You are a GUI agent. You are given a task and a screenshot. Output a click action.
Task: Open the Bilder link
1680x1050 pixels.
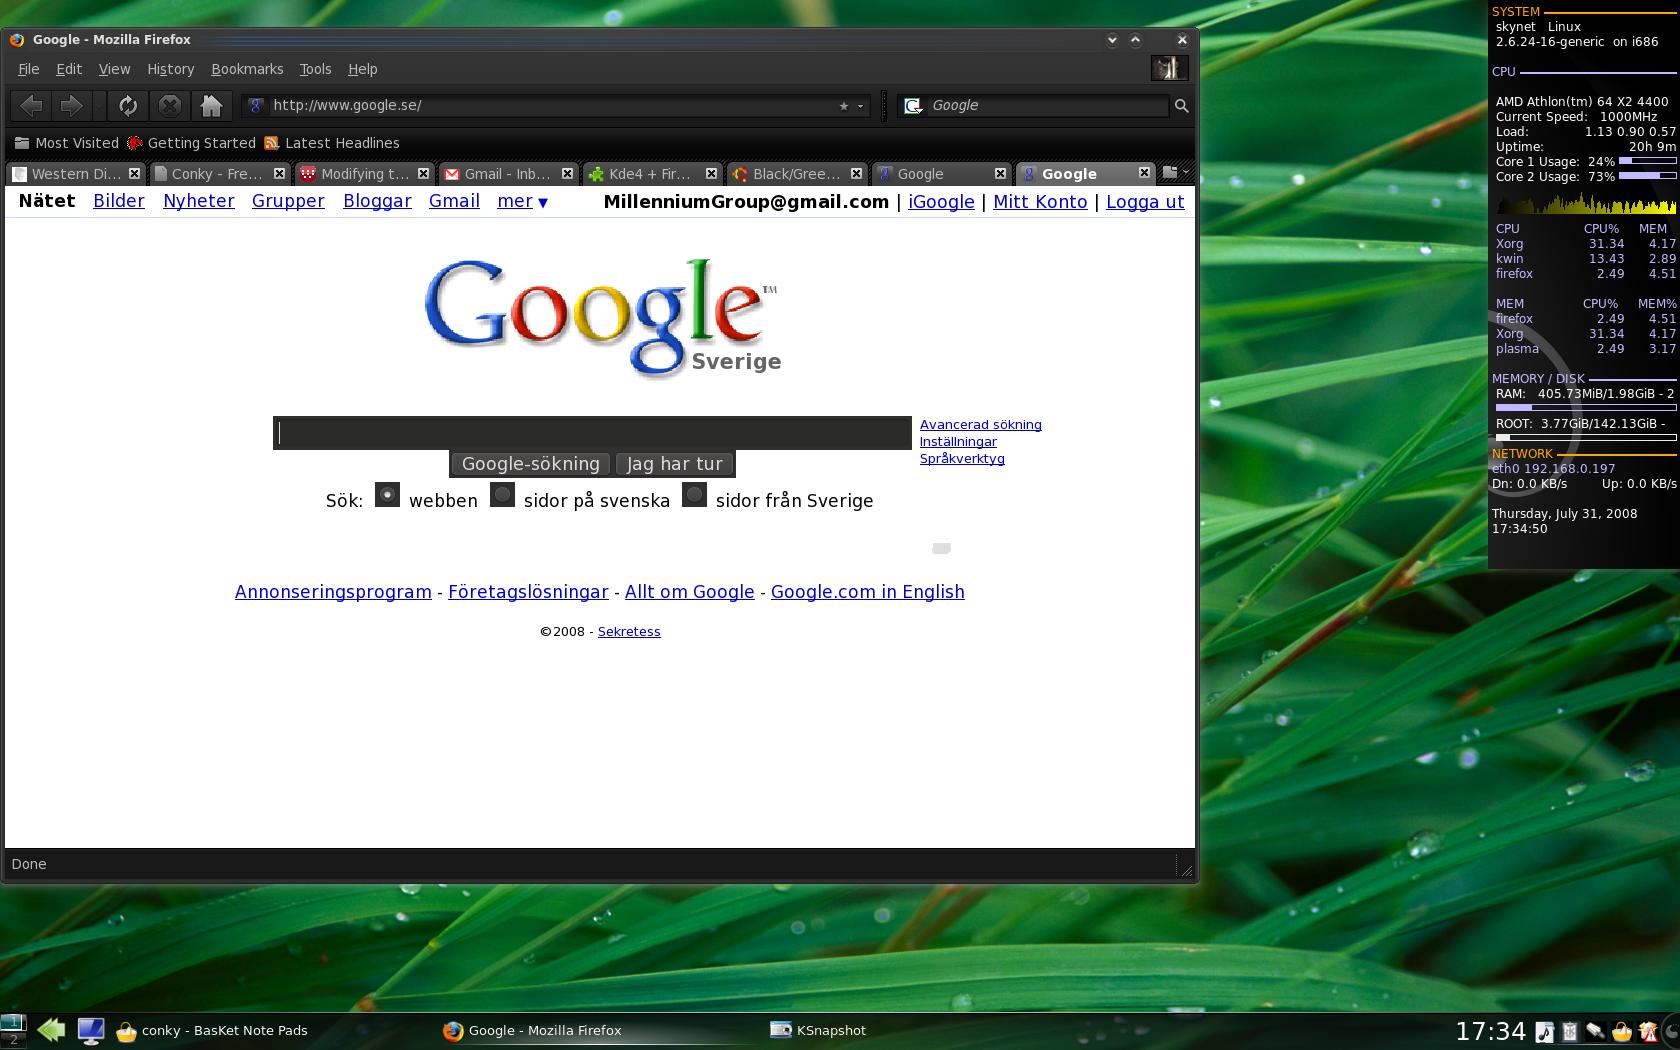(119, 201)
